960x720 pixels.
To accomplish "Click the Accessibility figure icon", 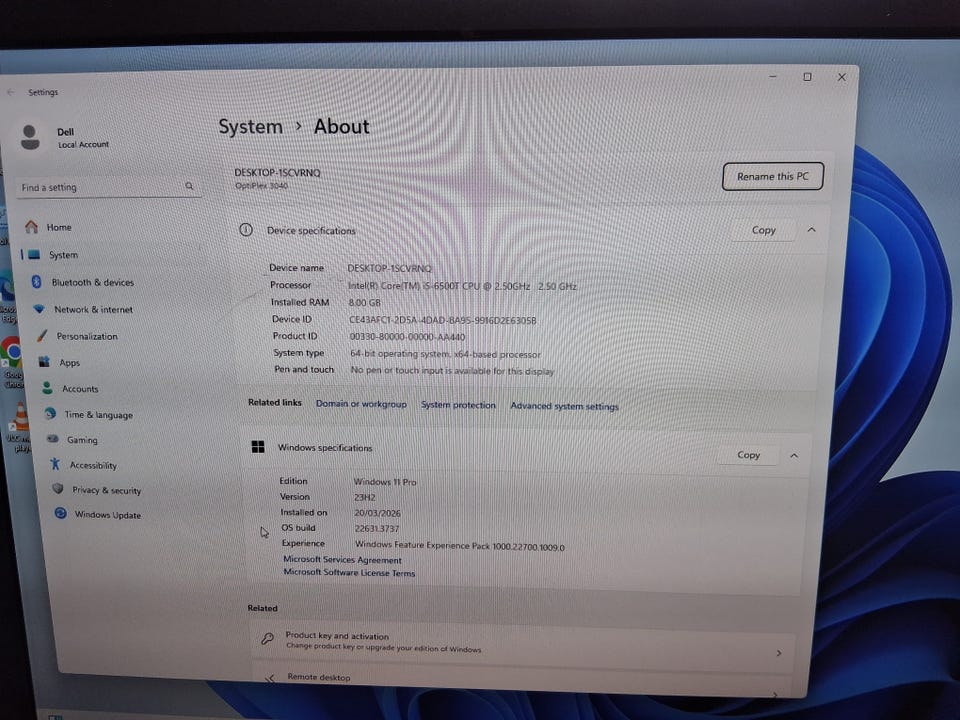I will click(x=55, y=464).
